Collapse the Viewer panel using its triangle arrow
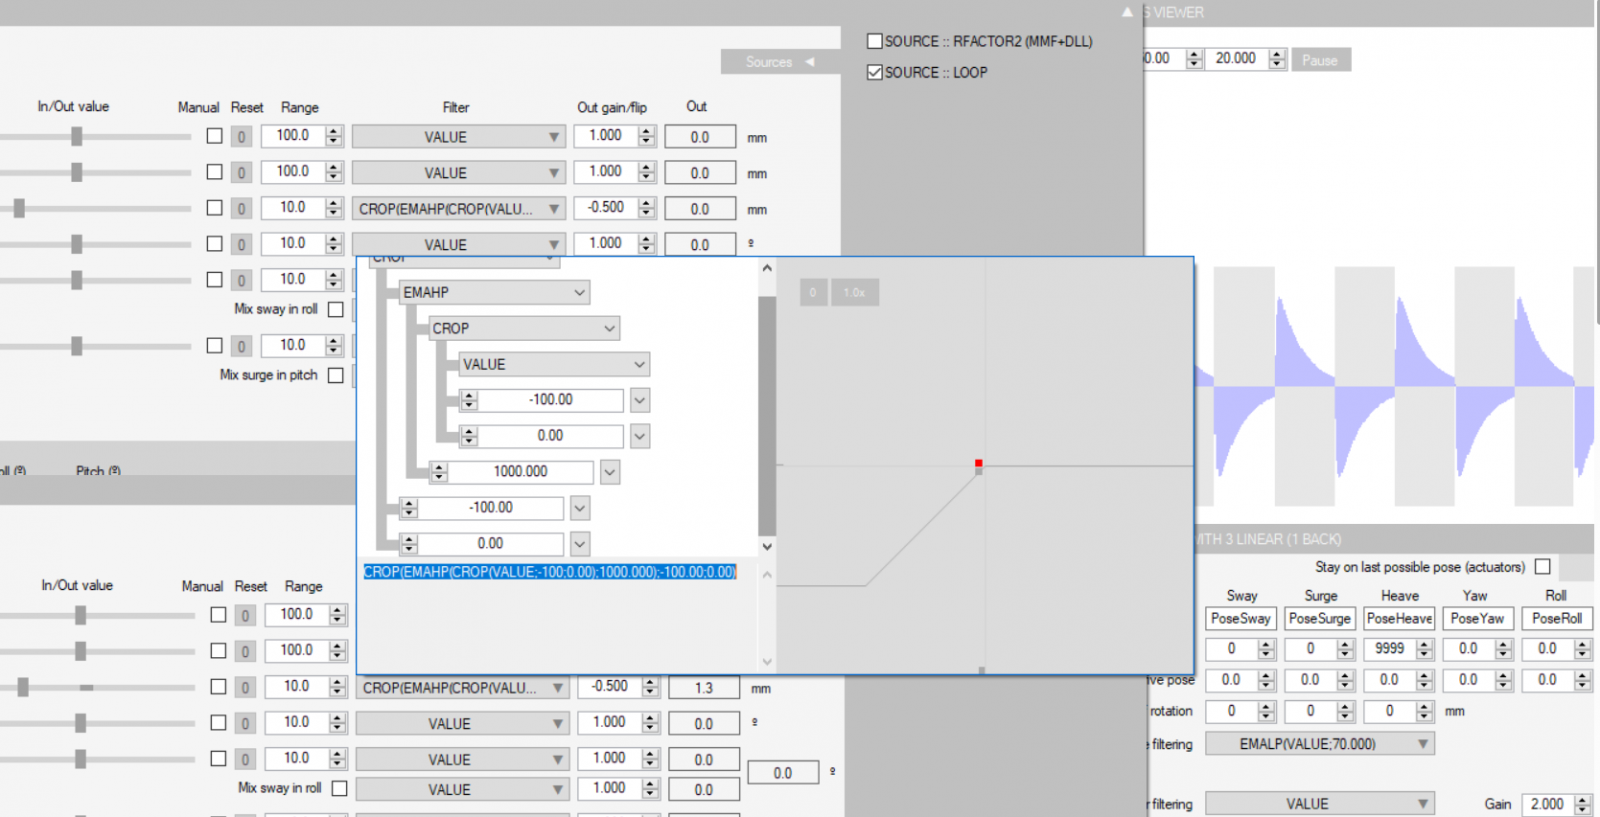Image resolution: width=1600 pixels, height=817 pixels. (1127, 12)
